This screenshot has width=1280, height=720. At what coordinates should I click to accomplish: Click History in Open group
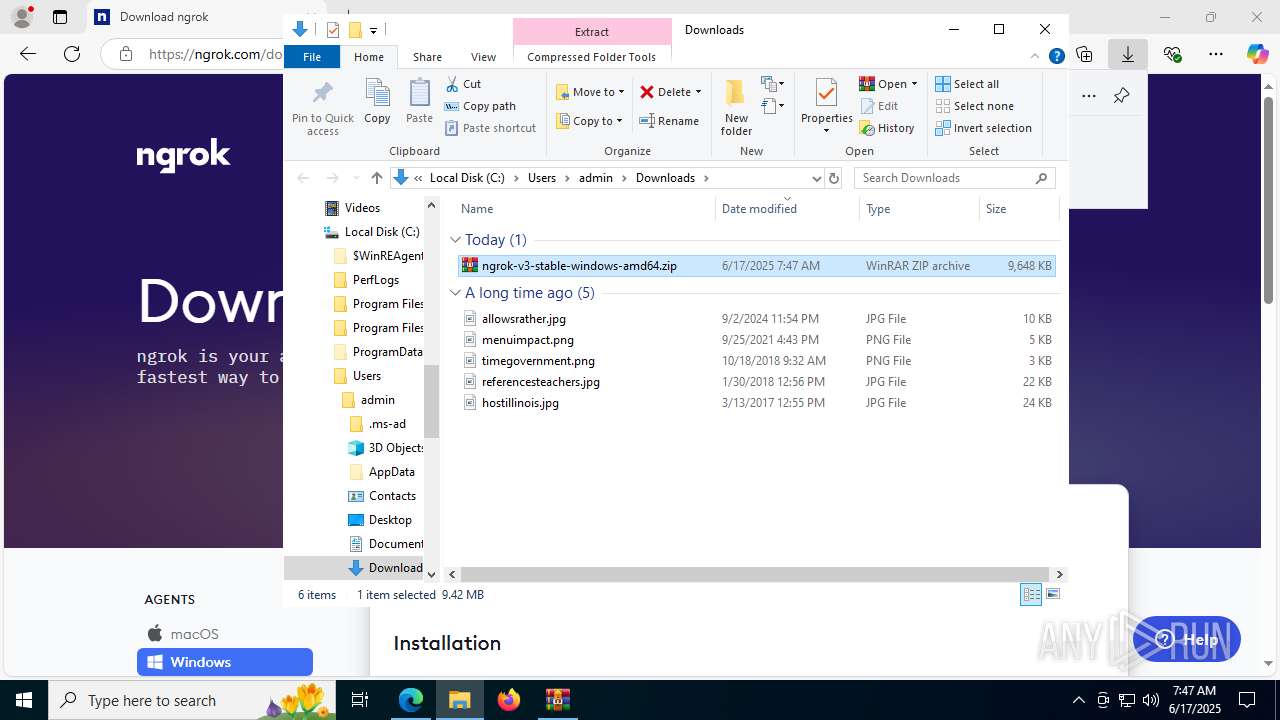887,128
